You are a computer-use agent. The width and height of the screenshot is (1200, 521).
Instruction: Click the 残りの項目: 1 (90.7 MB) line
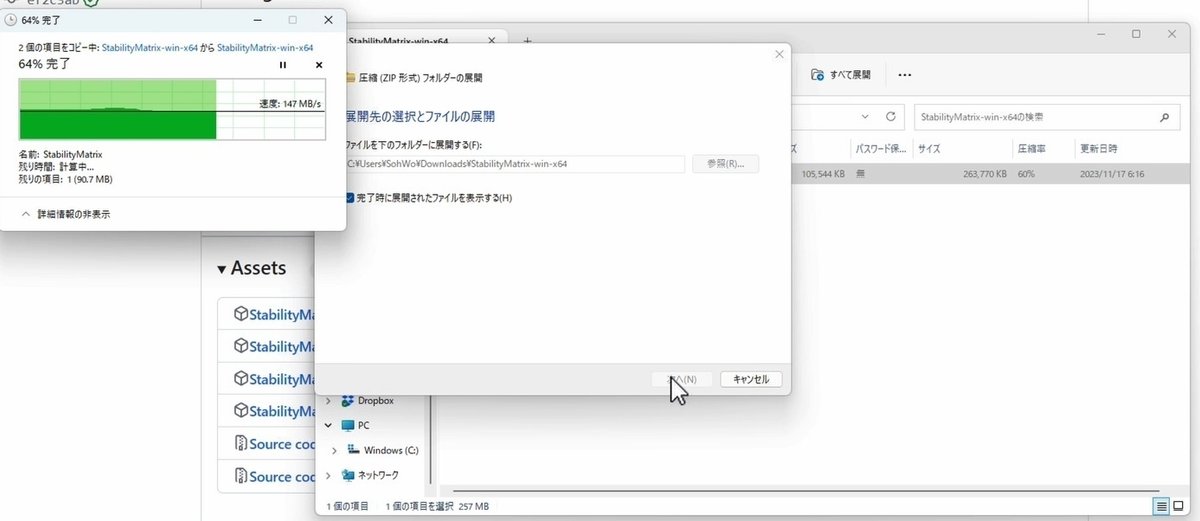tap(65, 179)
